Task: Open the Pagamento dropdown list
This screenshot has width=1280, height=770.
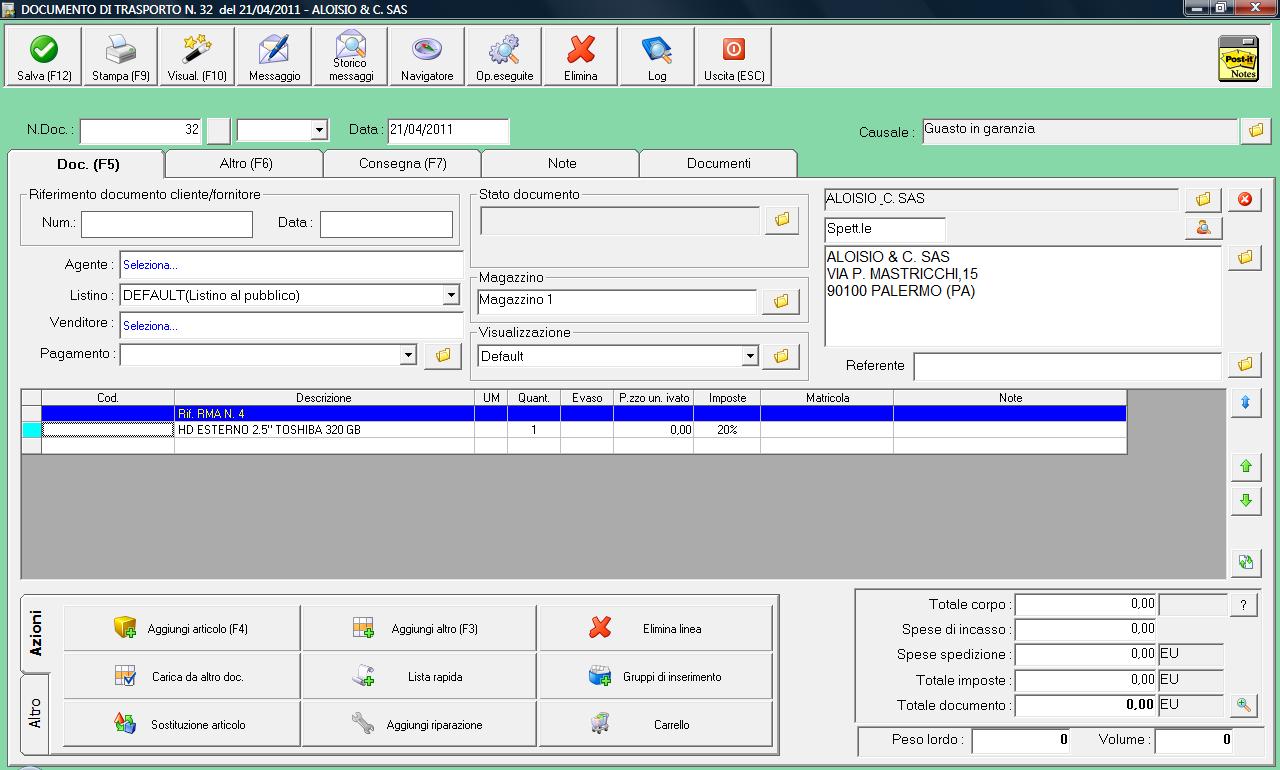Action: [x=407, y=355]
